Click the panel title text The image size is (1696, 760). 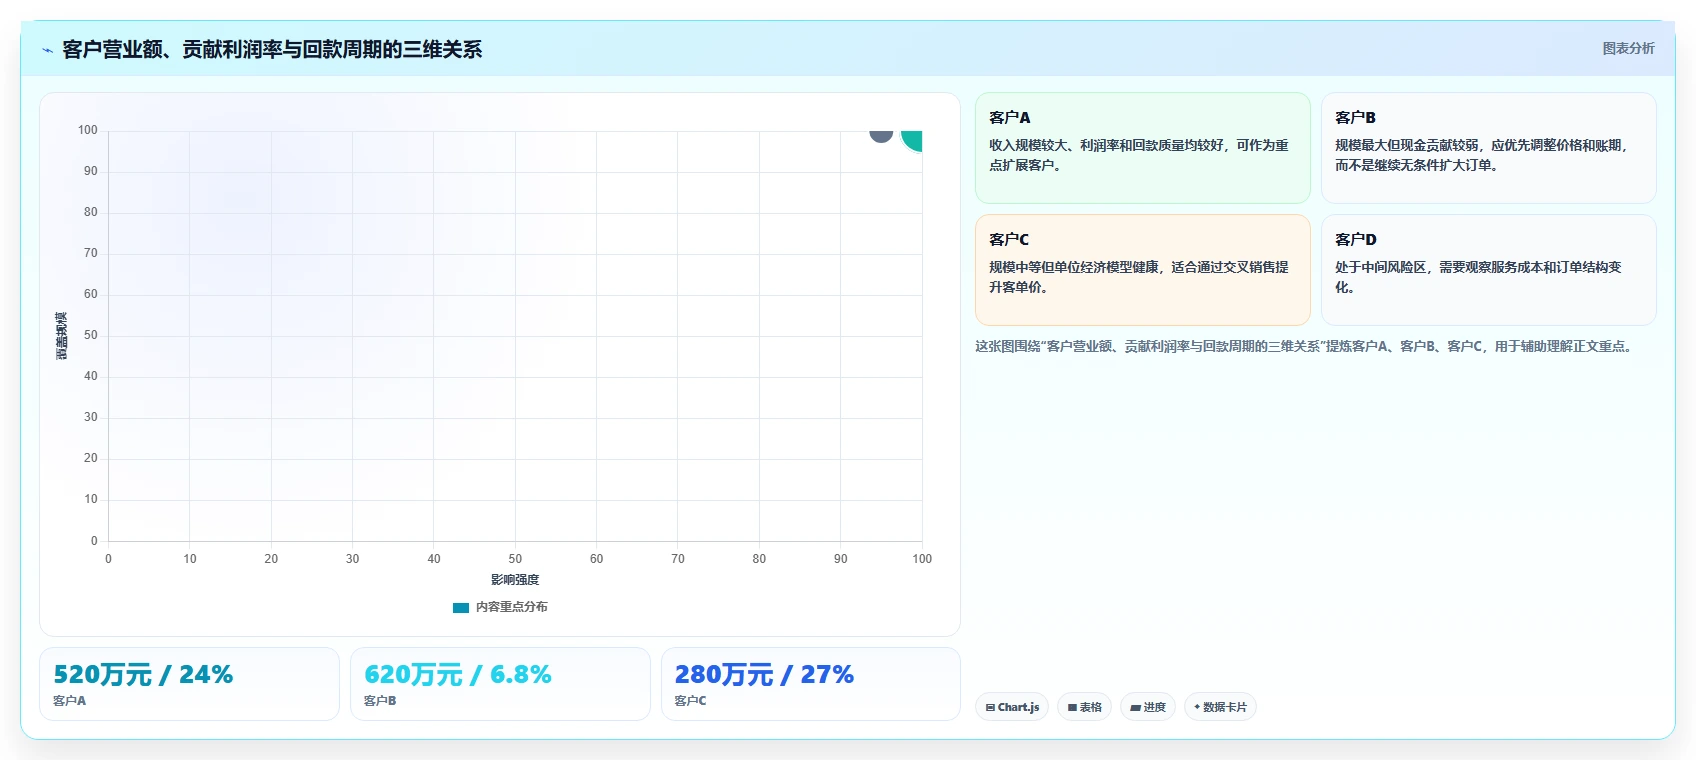coord(272,50)
